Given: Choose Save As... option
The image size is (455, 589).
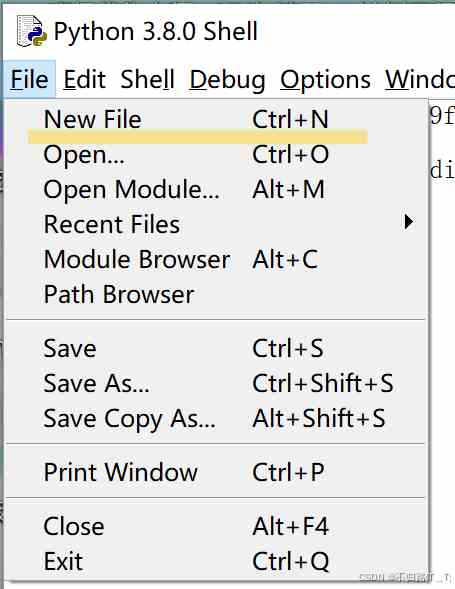Looking at the screenshot, I should tap(216, 384).
